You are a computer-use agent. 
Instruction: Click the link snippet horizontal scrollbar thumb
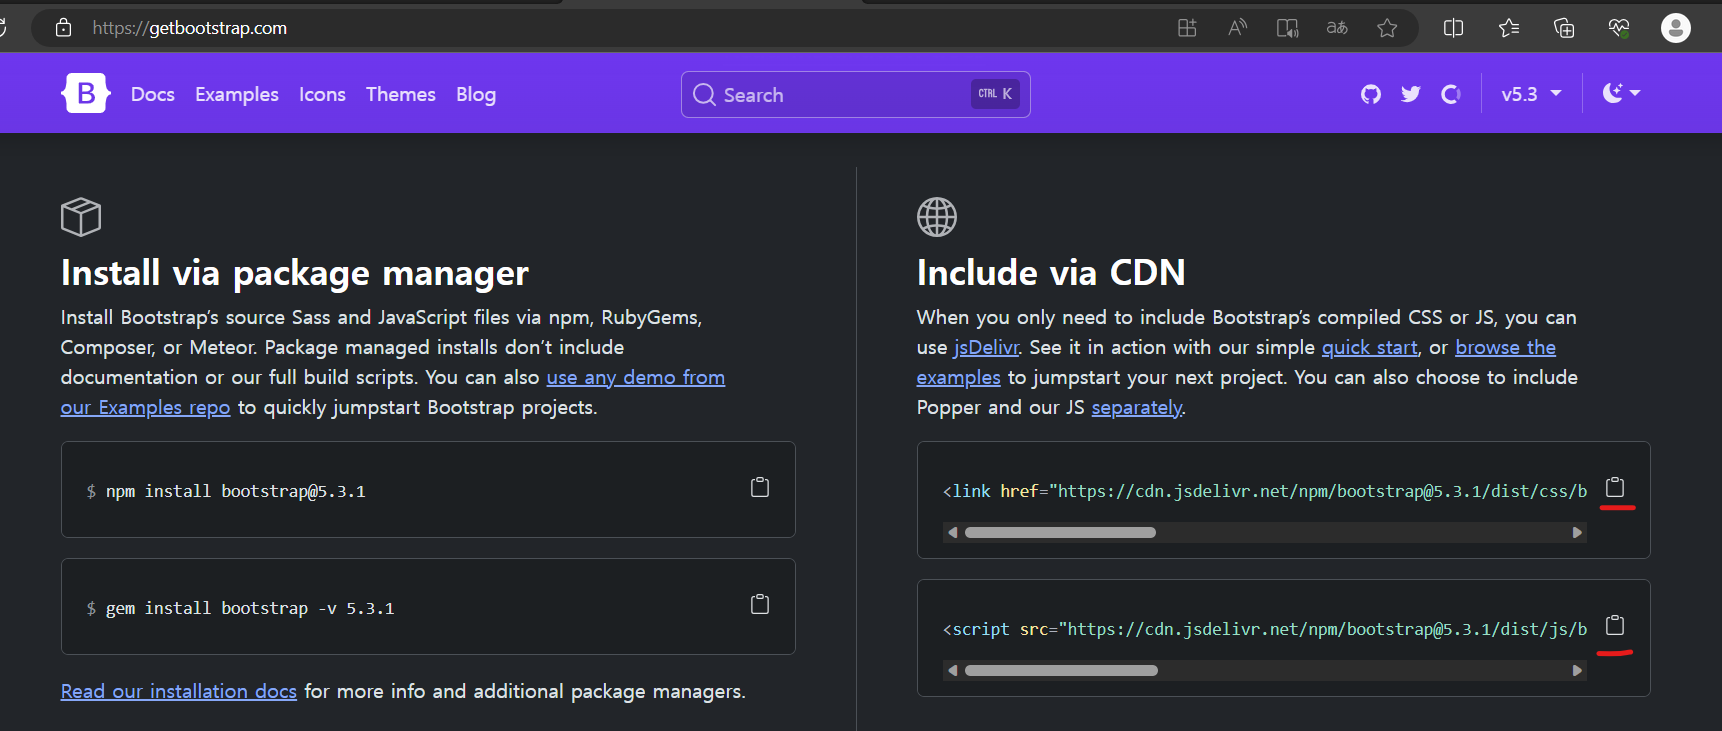(x=1060, y=532)
